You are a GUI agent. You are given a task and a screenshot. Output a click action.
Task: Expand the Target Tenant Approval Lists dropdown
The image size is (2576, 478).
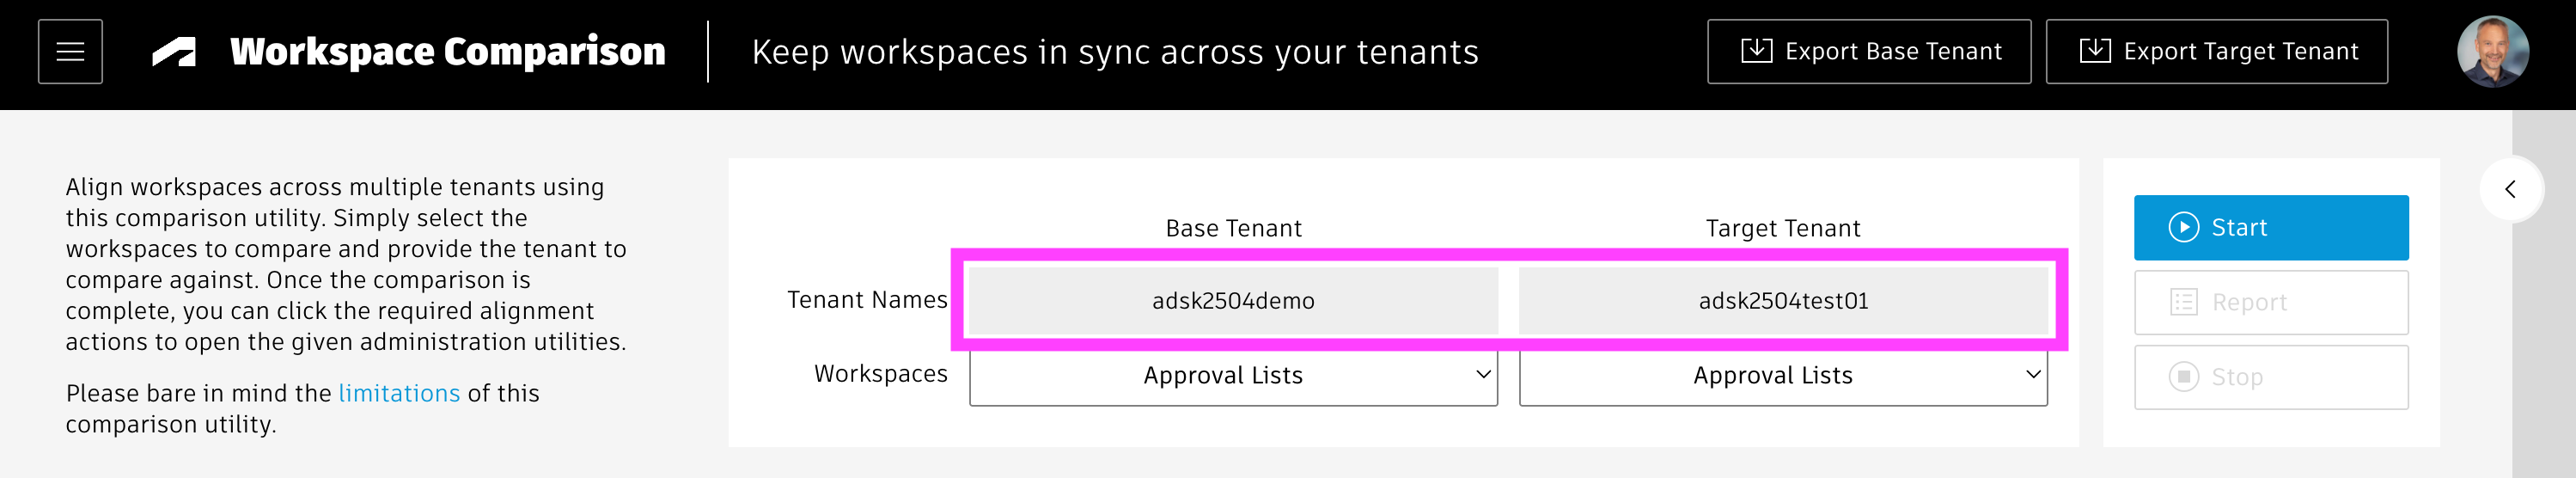pyautogui.click(x=1783, y=376)
